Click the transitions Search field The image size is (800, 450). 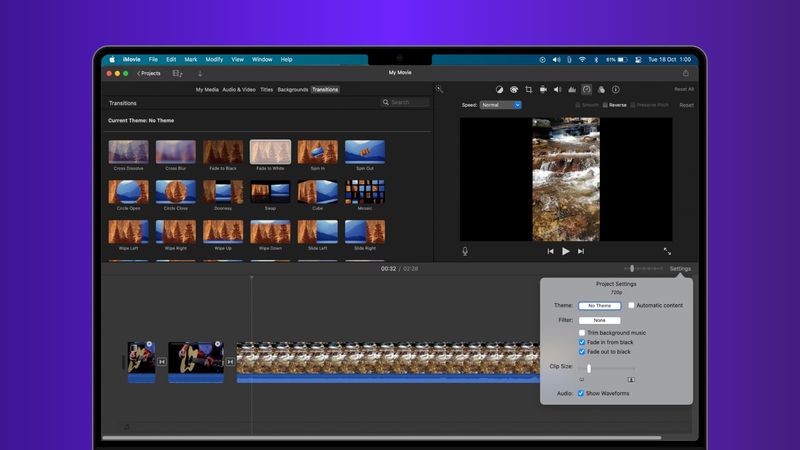coord(405,103)
